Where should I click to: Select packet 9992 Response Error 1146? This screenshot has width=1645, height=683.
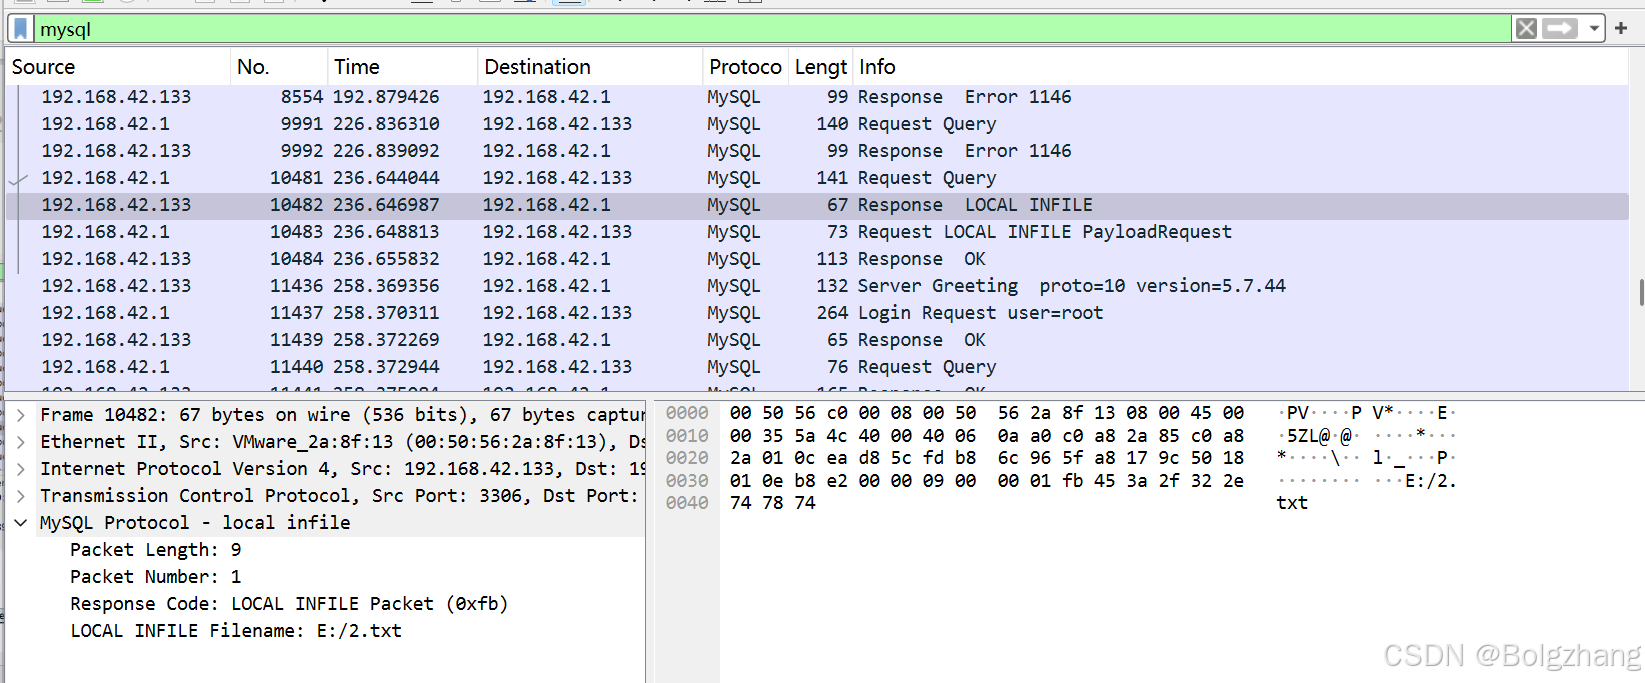click(817, 151)
